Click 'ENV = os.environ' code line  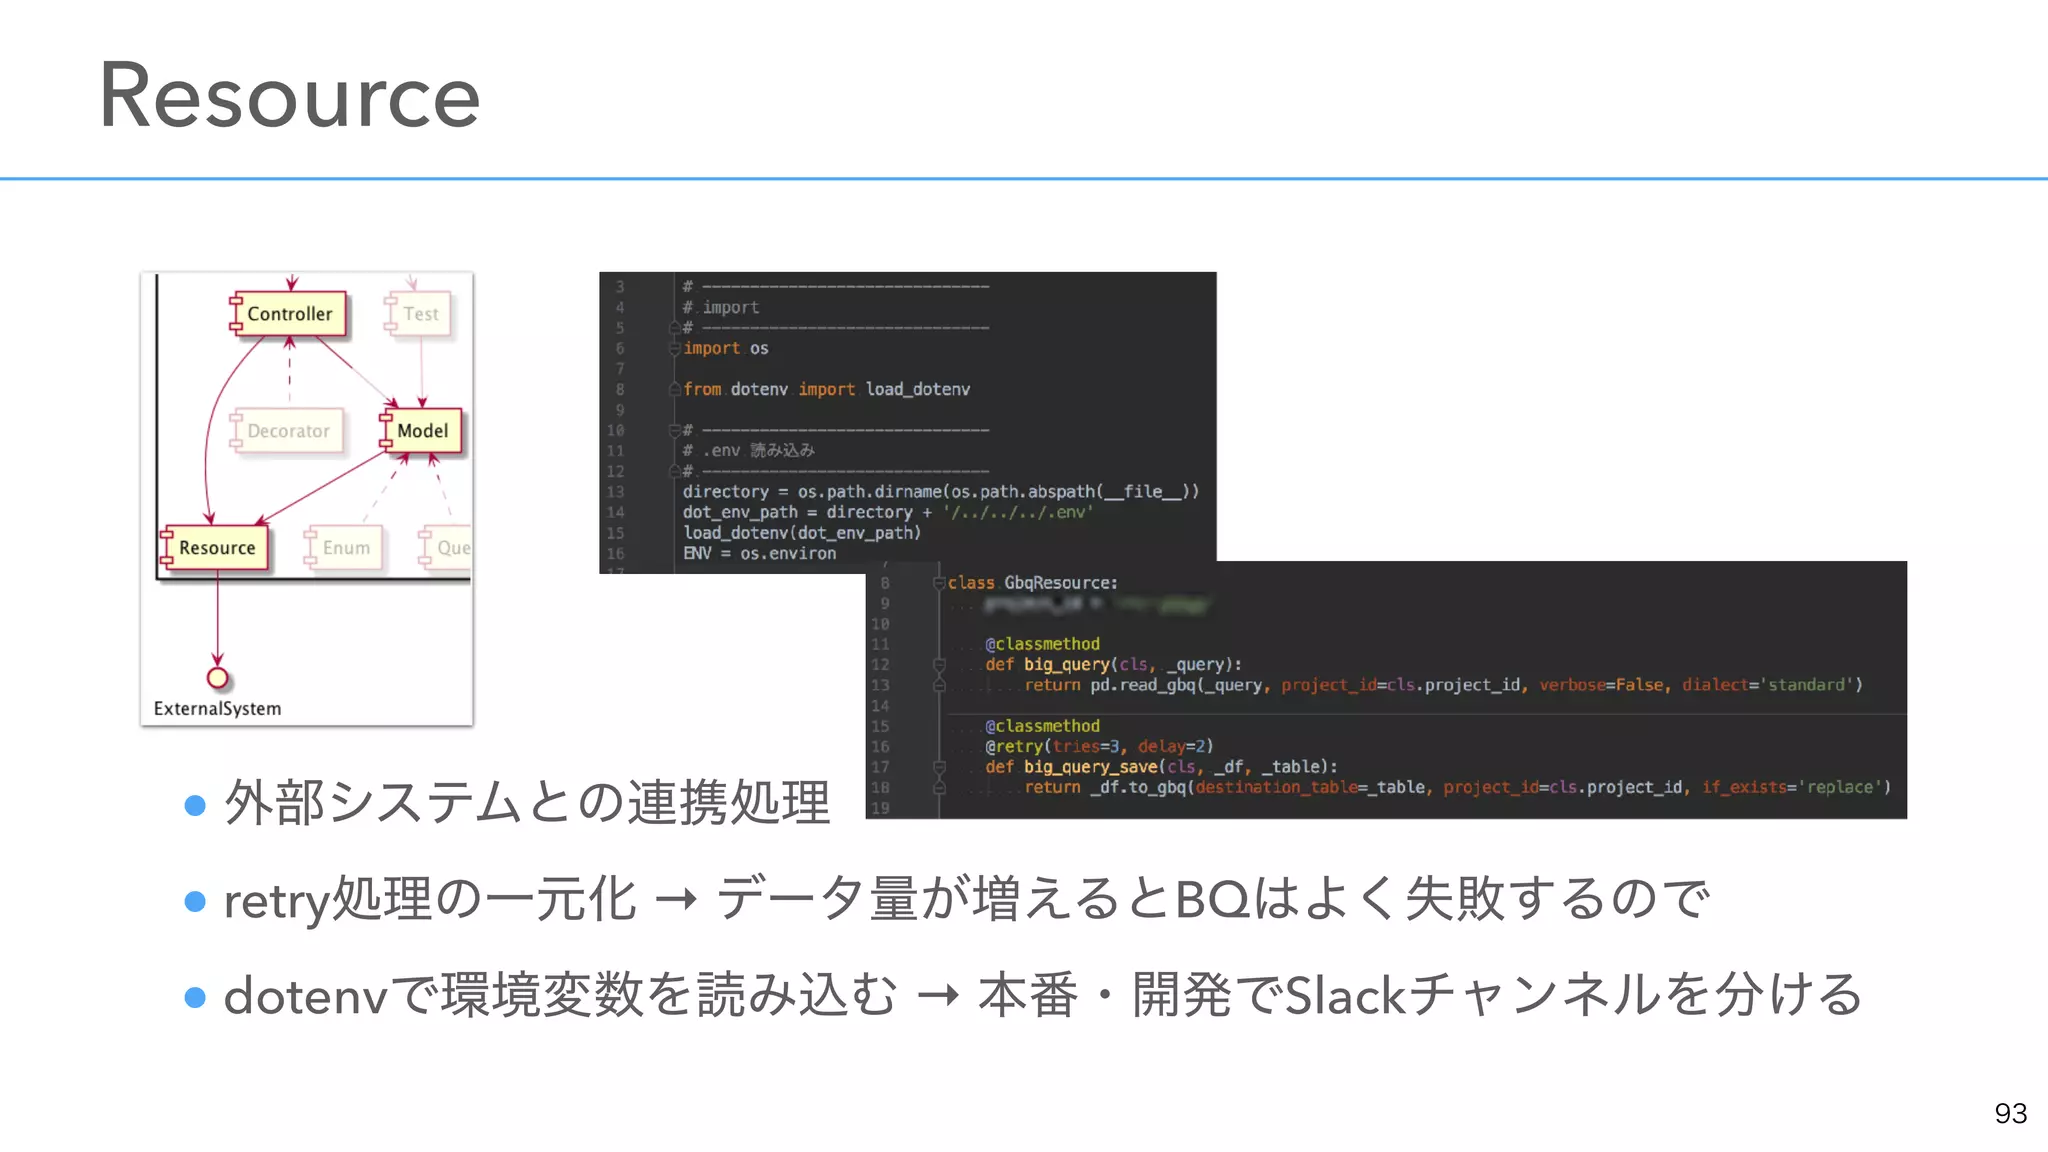click(760, 553)
